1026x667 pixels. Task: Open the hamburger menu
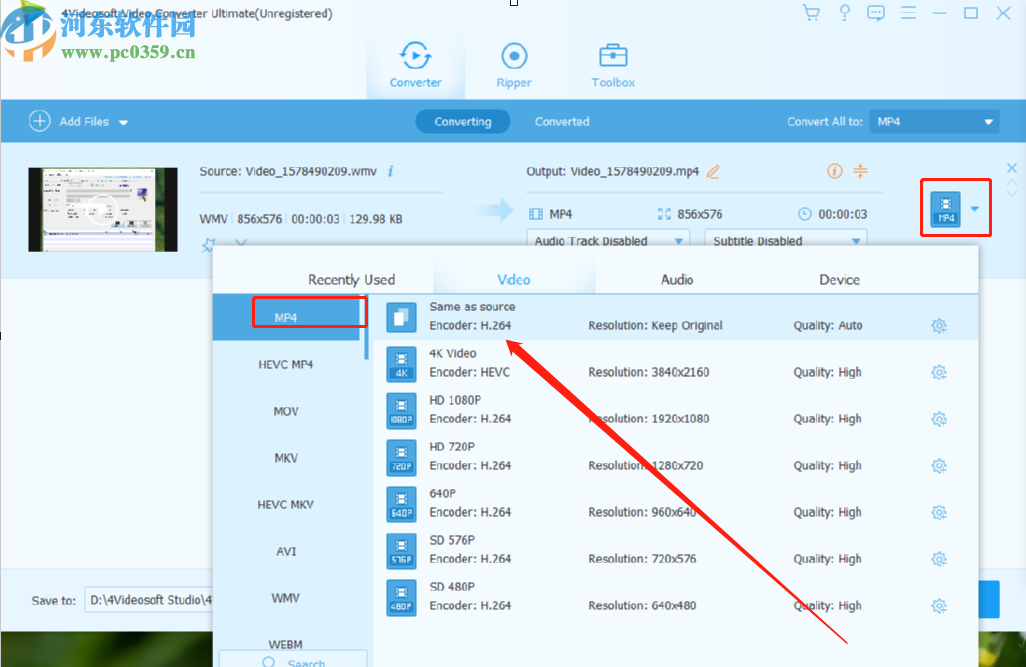point(908,13)
